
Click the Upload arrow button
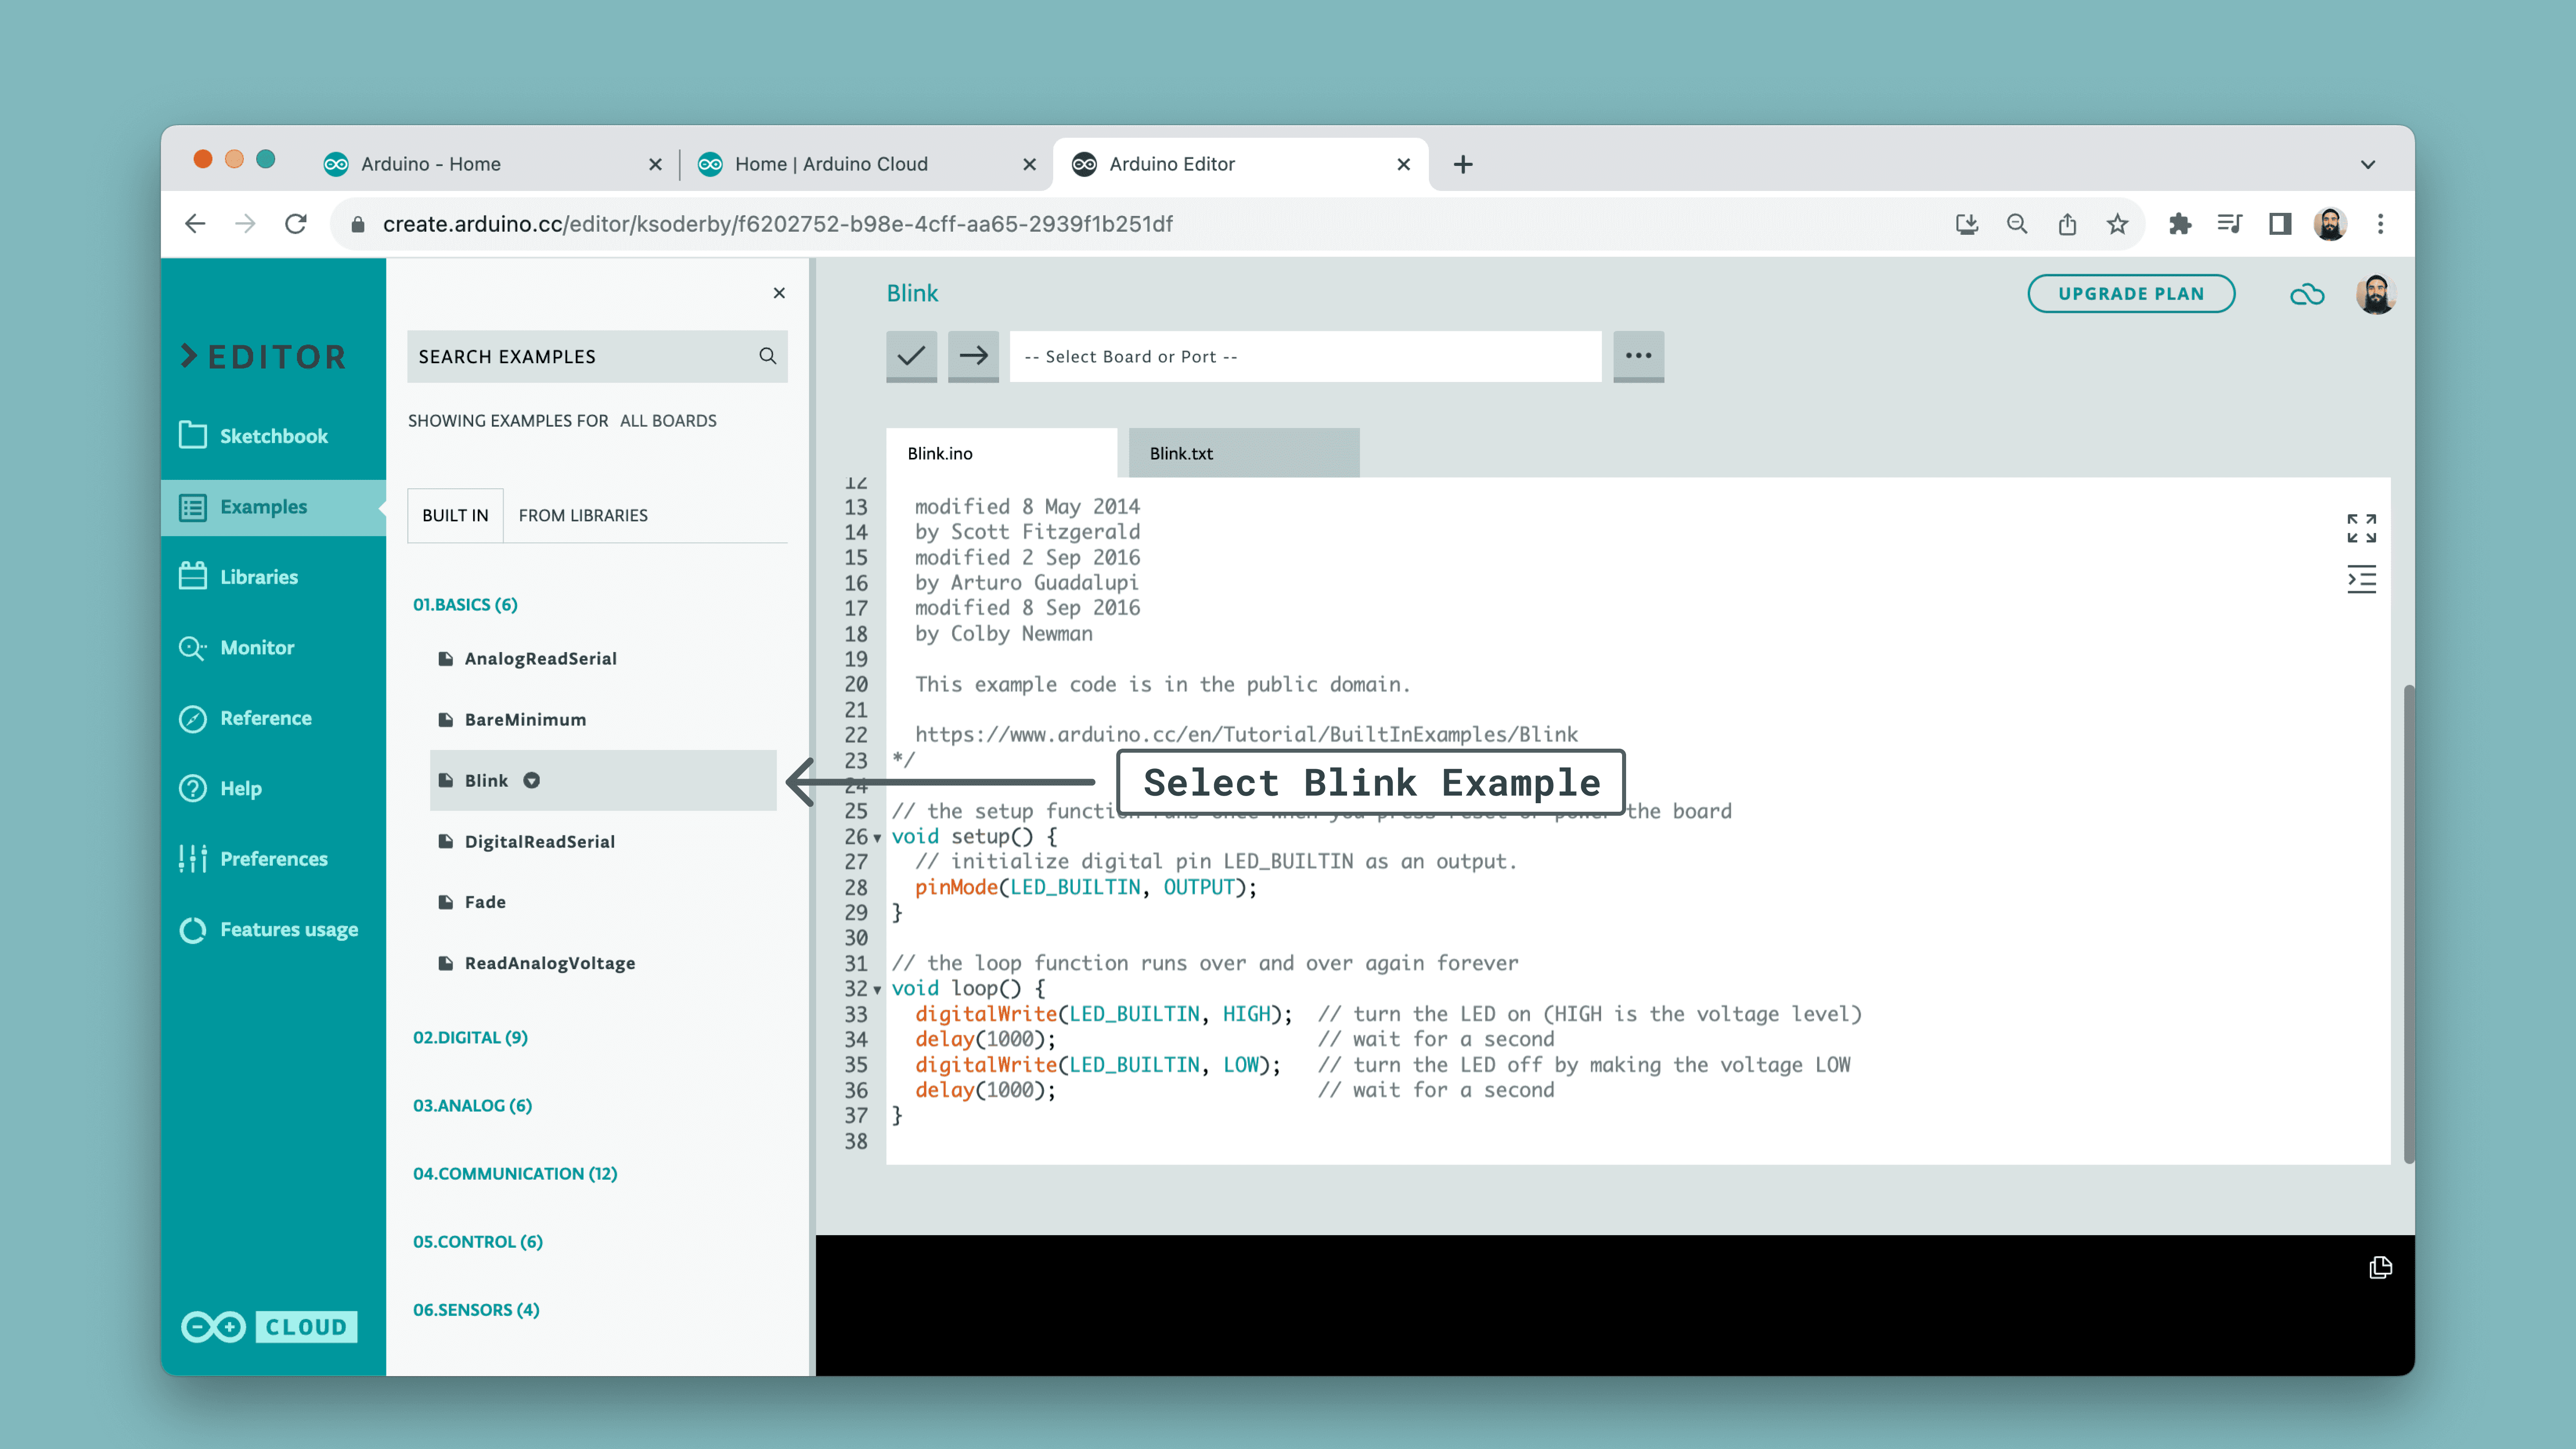[x=973, y=356]
